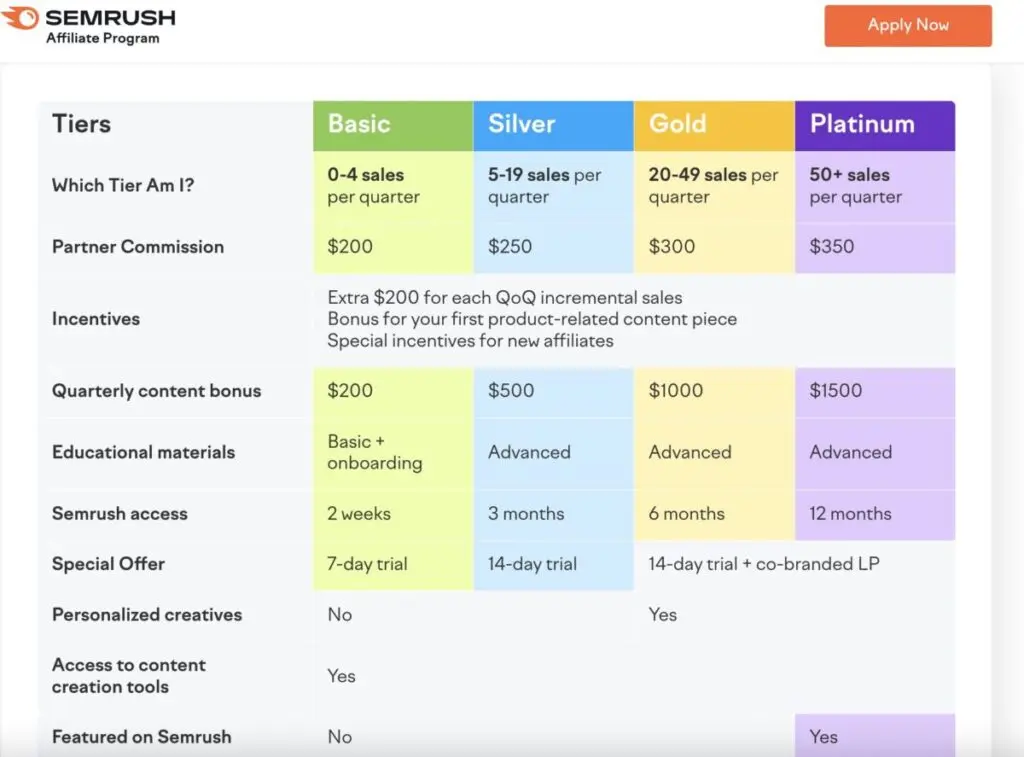The width and height of the screenshot is (1024, 757).
Task: Select the "14-day trial + co-branded LP" offer
Action: [x=764, y=564]
